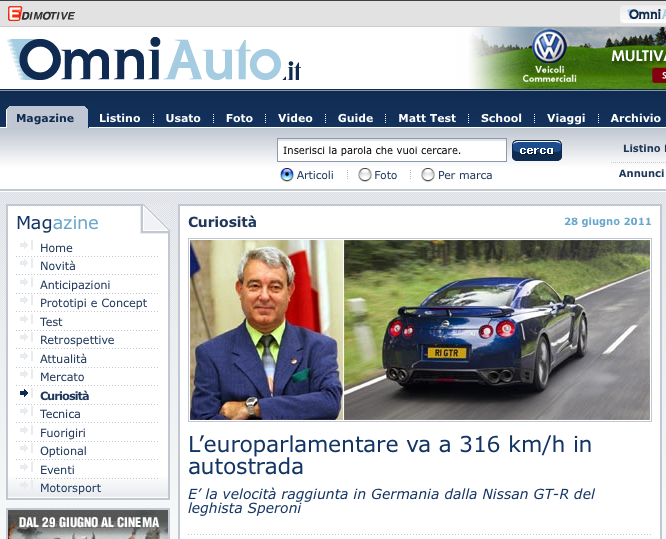Open the Tecnica sidebar link

click(x=60, y=414)
